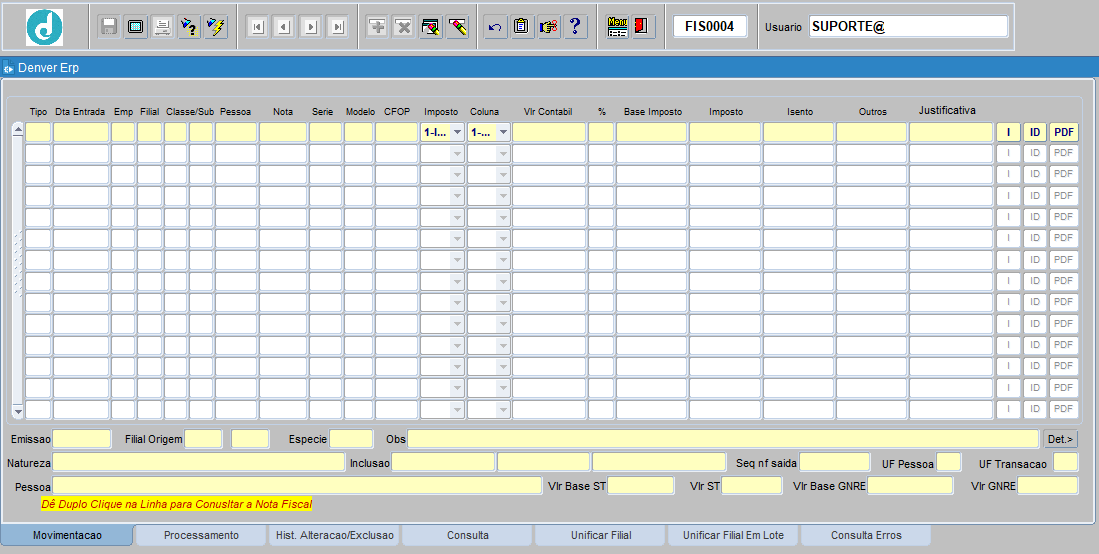Insert a new record with plus icon
This screenshot has width=1099, height=554.
click(x=377, y=27)
